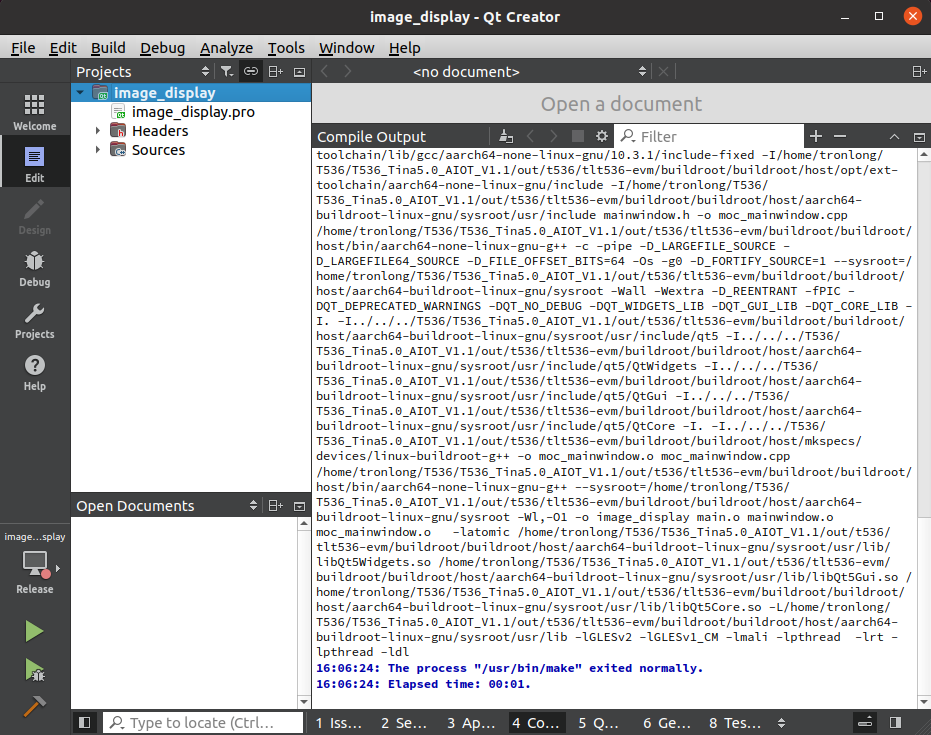Toggle the left sidebar visibility
Screen dimensions: 931x735
[85, 723]
